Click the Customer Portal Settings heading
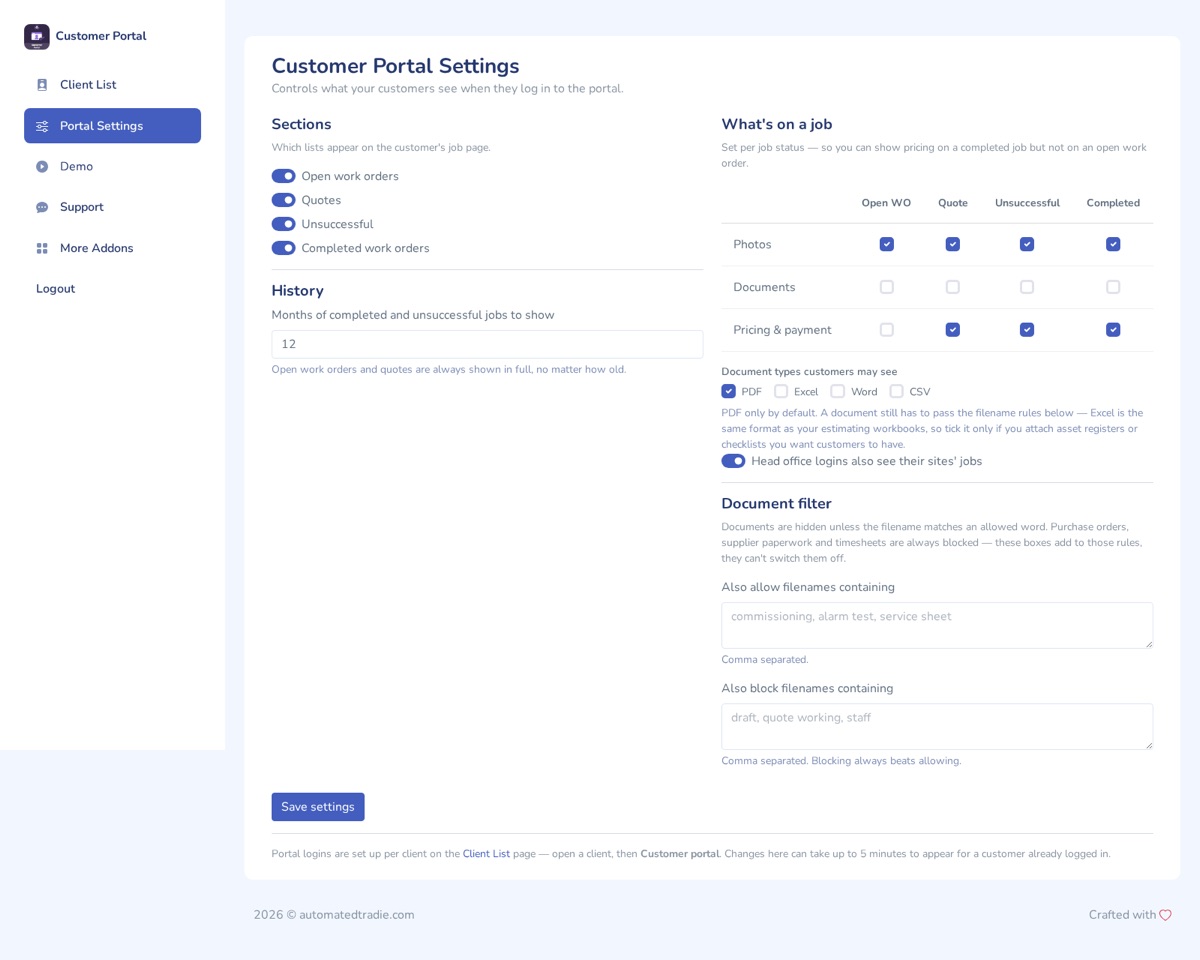Viewport: 1200px width, 960px height. coord(395,66)
